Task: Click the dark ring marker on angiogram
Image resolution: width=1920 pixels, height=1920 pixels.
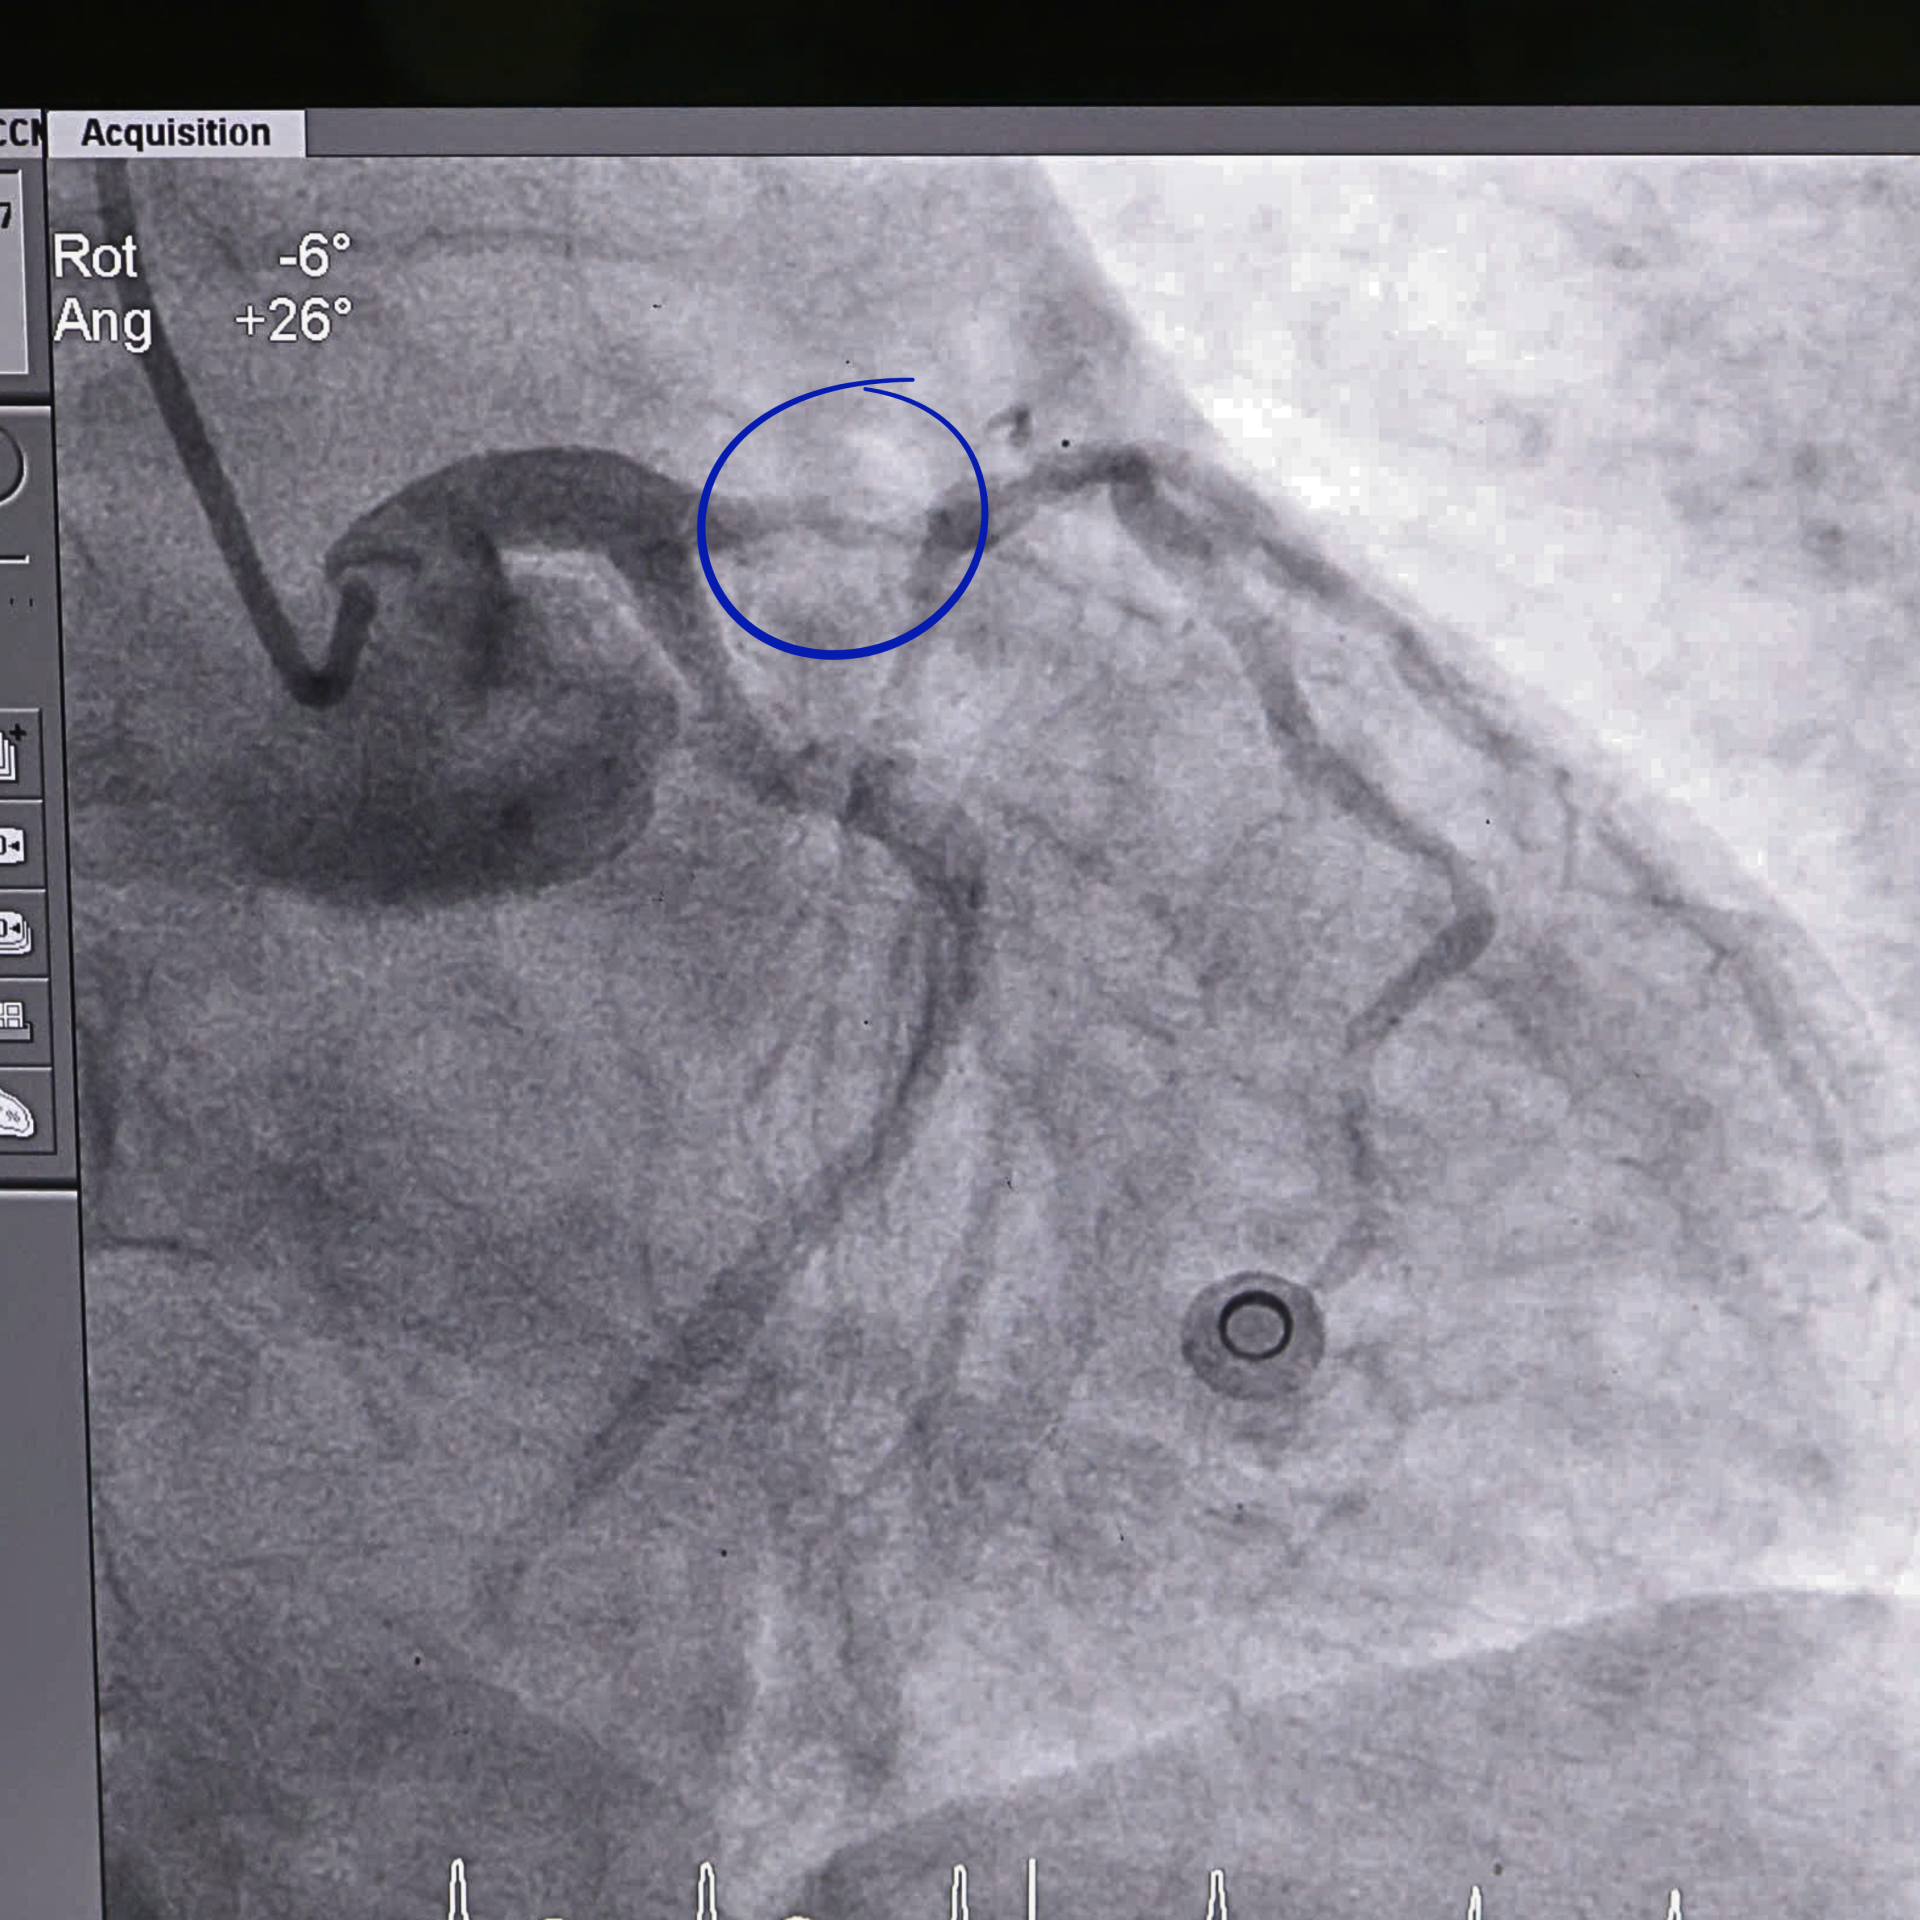Action: pos(1254,1328)
